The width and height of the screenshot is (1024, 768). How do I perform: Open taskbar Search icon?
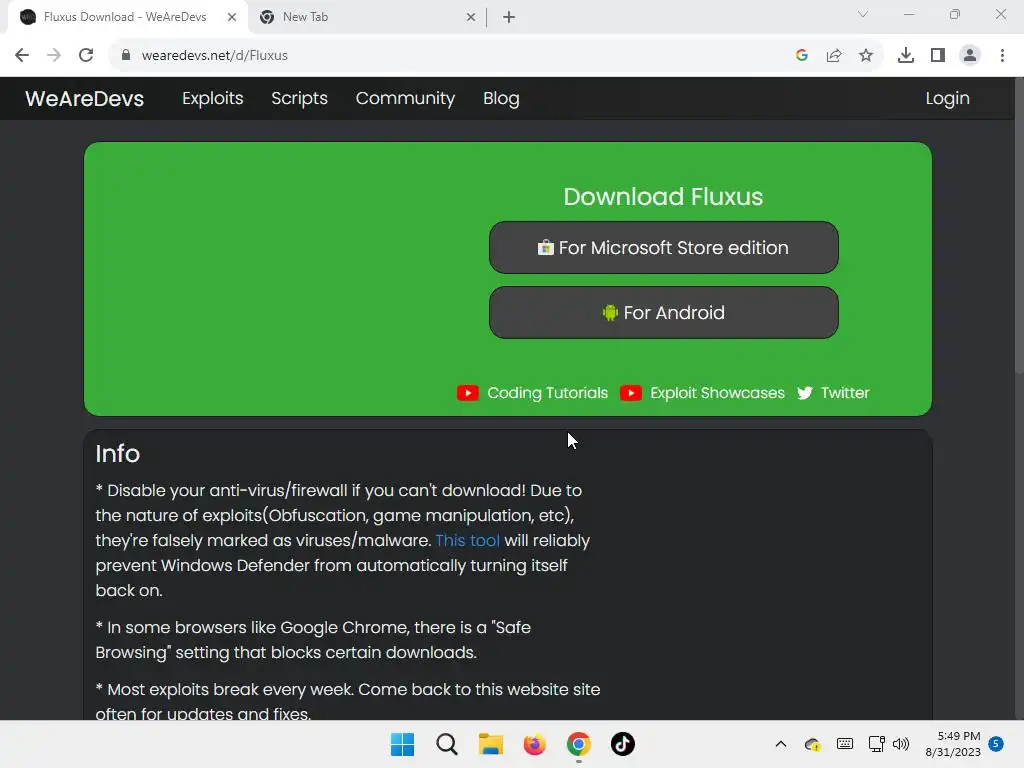coord(447,744)
